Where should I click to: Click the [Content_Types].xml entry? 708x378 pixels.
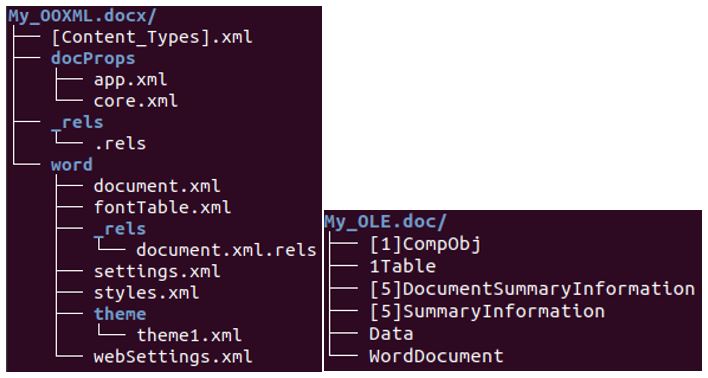point(152,37)
